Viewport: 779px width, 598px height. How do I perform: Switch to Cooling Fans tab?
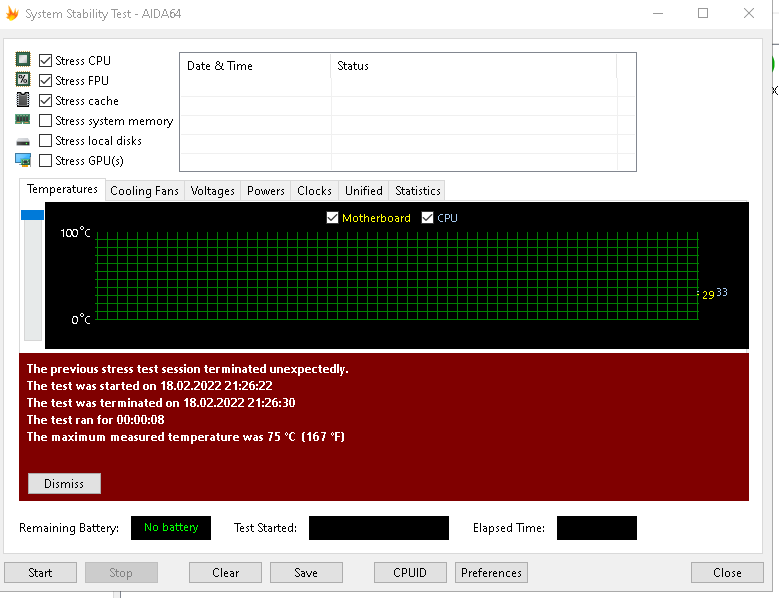[x=144, y=191]
